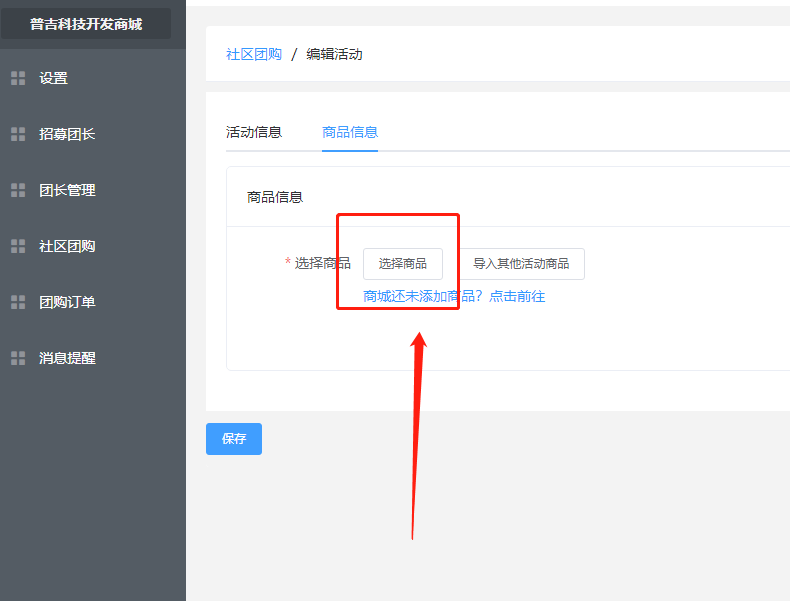Click the 商品信息 card heading
This screenshot has height=601, width=790.
pos(275,197)
